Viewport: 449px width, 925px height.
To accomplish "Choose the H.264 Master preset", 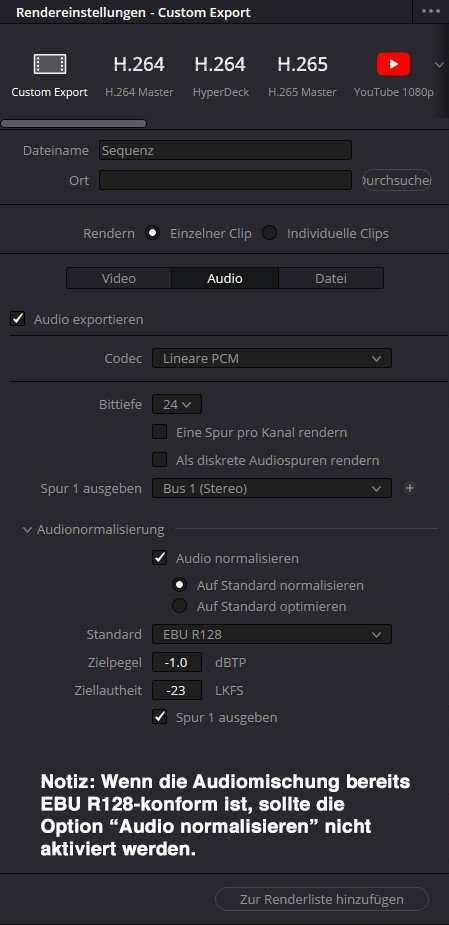I will click(x=139, y=76).
